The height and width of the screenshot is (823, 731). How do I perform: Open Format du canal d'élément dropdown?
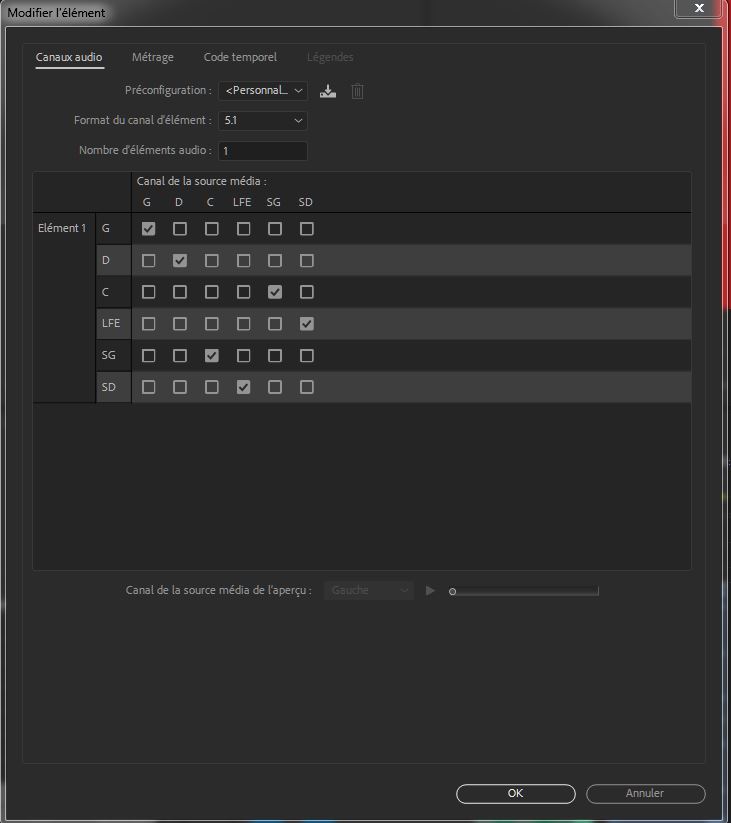click(x=263, y=121)
